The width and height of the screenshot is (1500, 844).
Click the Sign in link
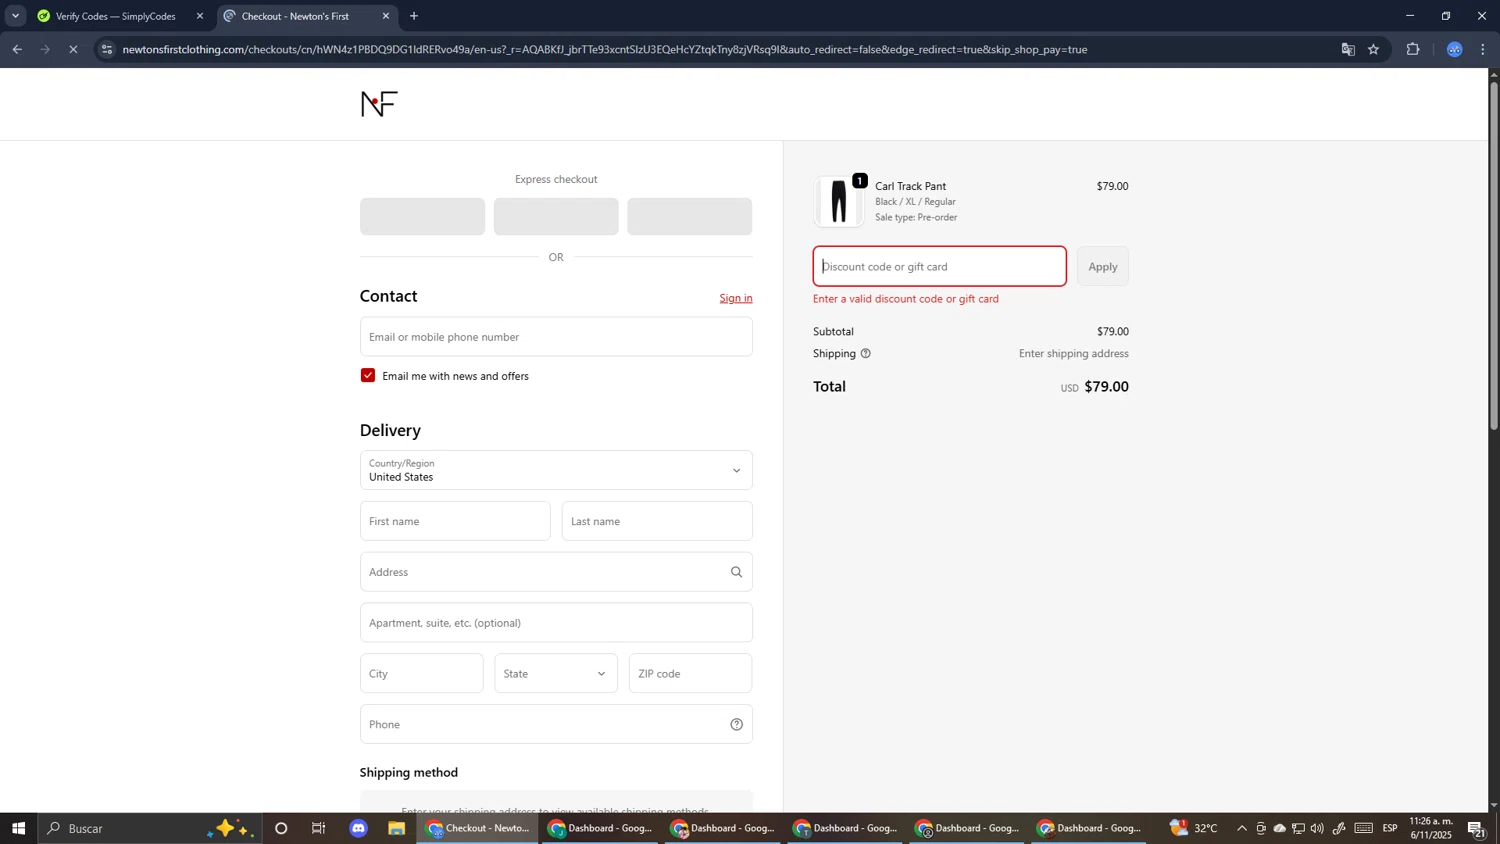[736, 298]
